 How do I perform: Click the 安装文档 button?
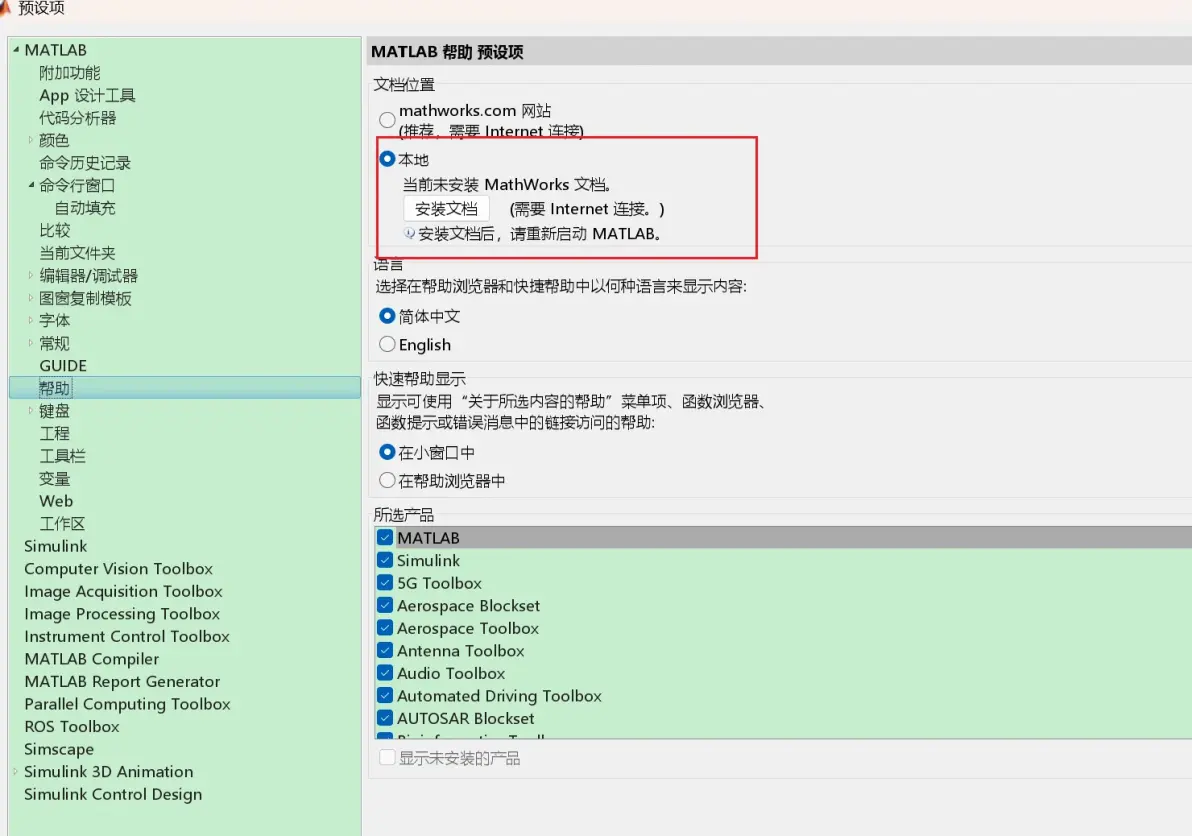446,209
